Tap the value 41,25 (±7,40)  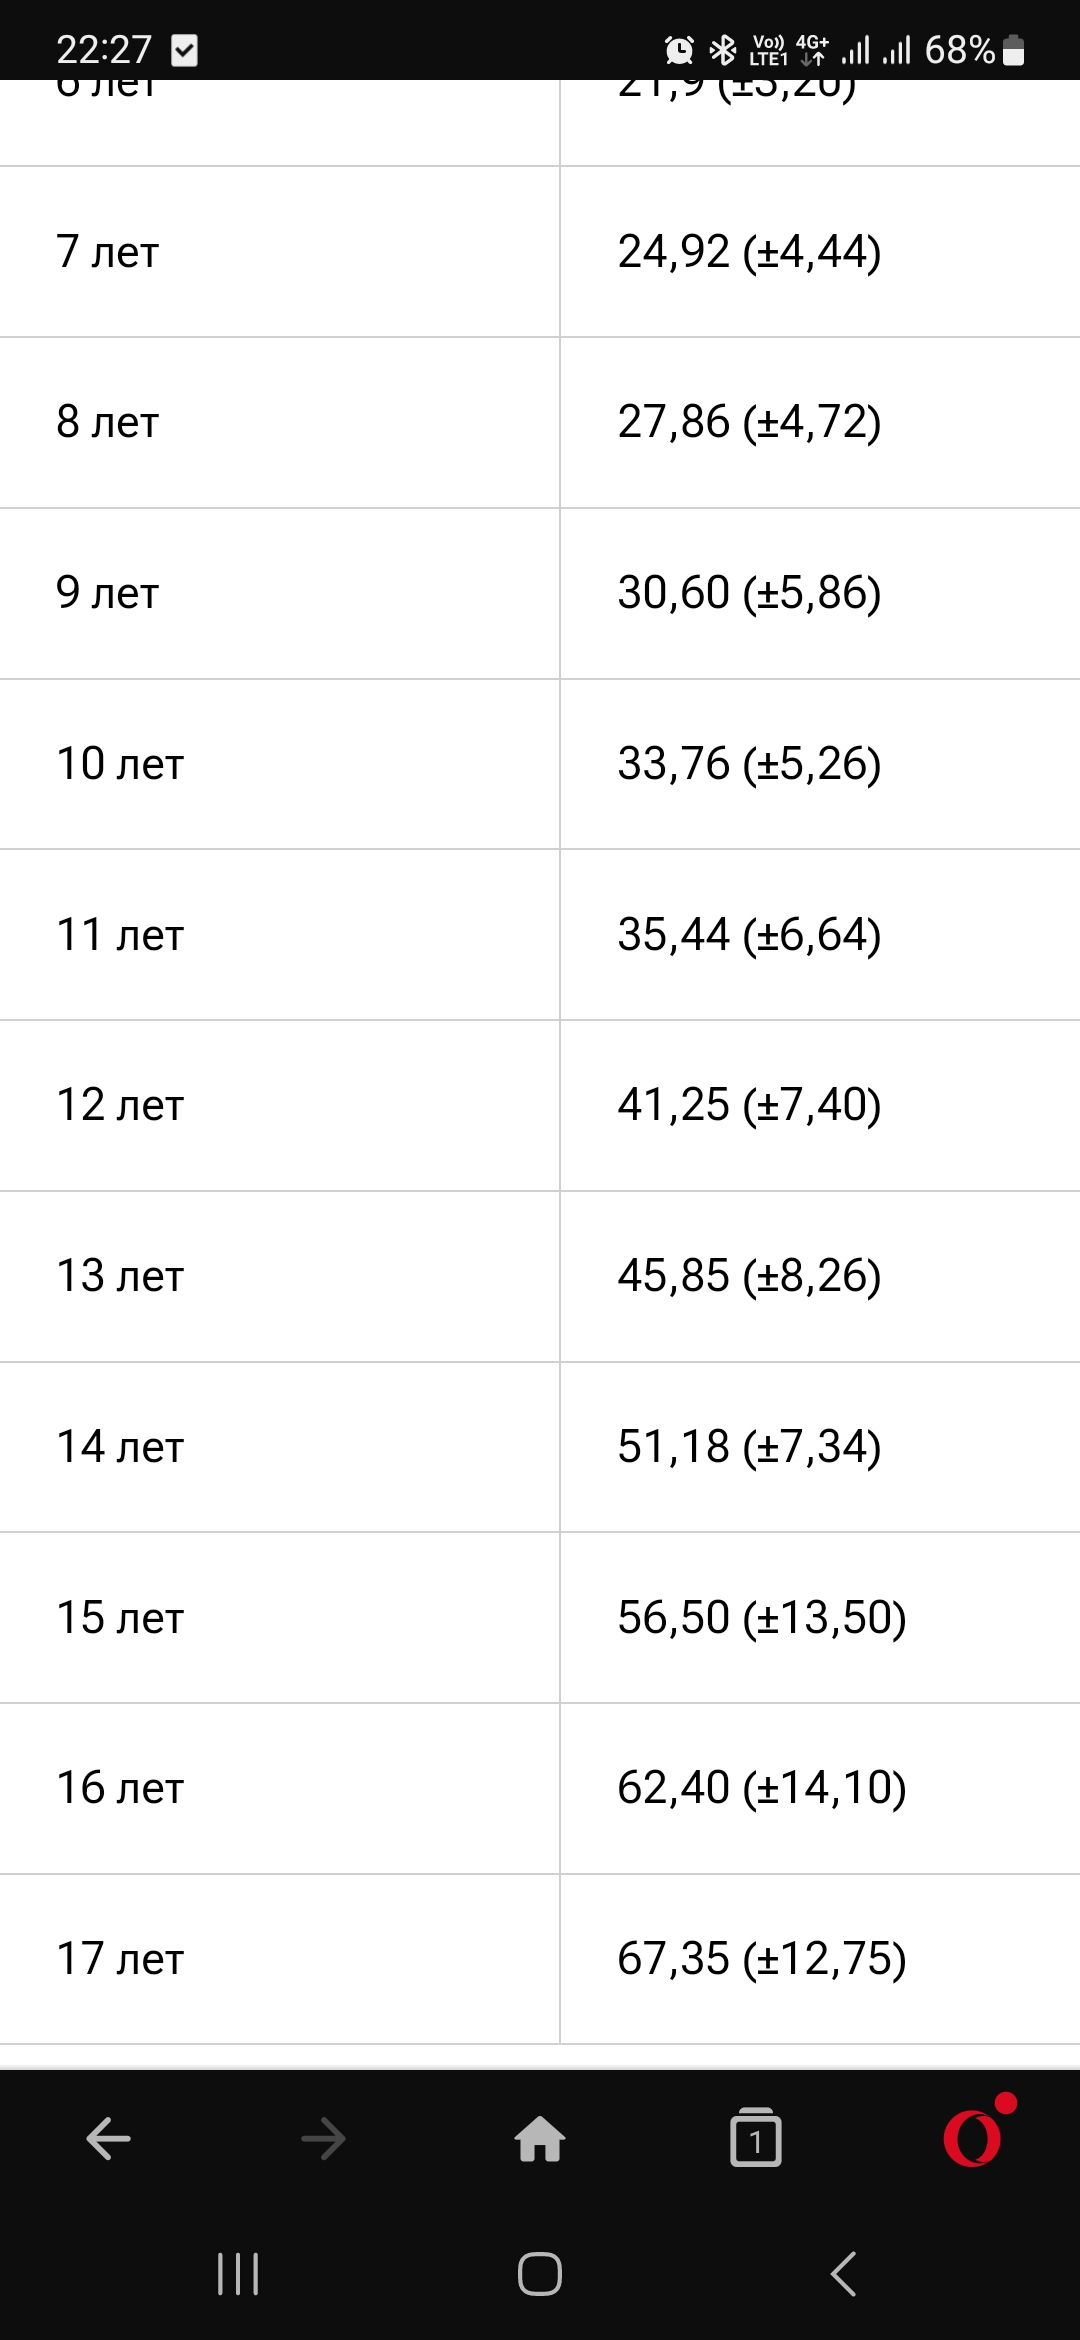(x=749, y=1105)
